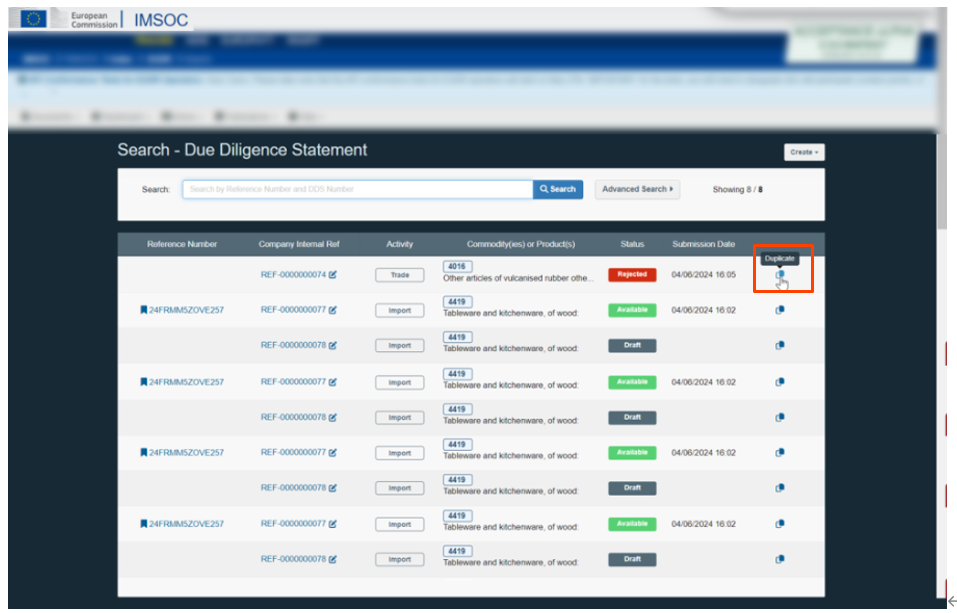
Task: Click the blue Search button
Action: 558,189
